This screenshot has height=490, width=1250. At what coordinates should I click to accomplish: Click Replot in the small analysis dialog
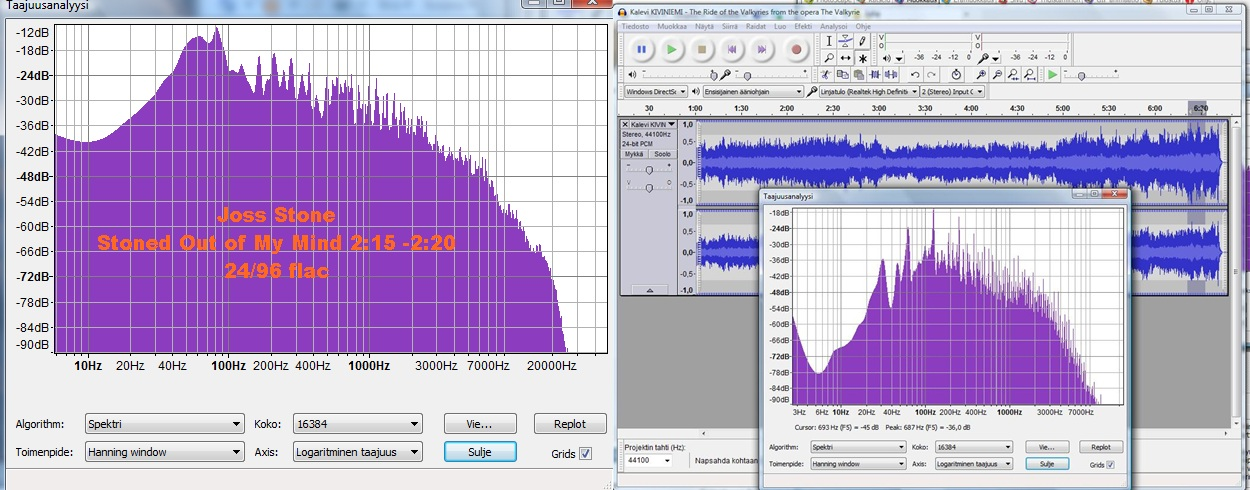pyautogui.click(x=1100, y=447)
